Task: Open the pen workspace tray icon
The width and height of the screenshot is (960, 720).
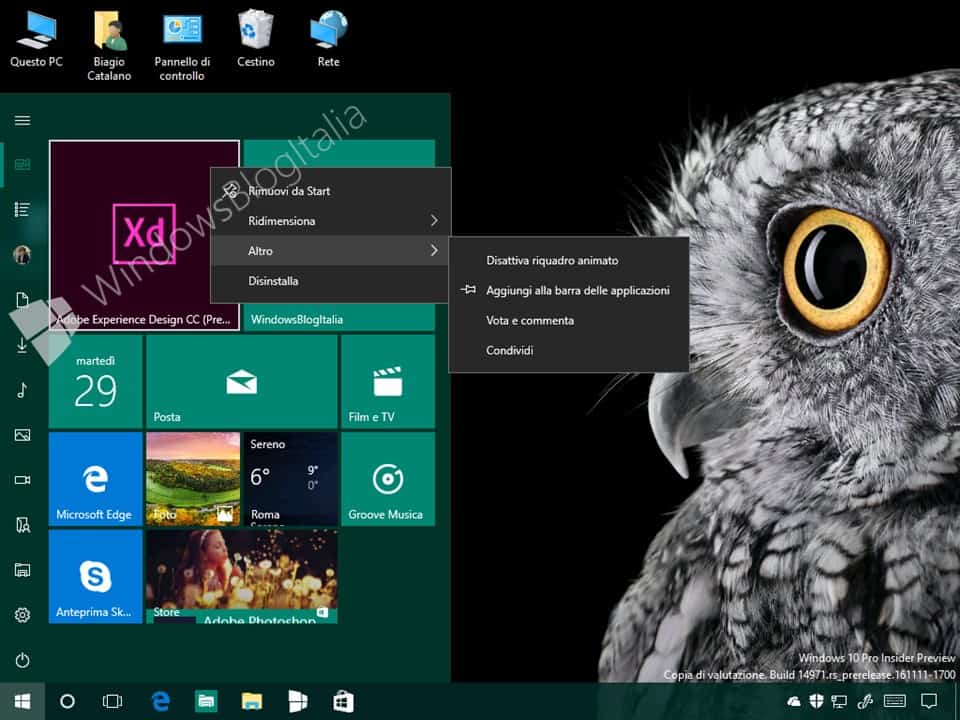Action: tap(864, 701)
